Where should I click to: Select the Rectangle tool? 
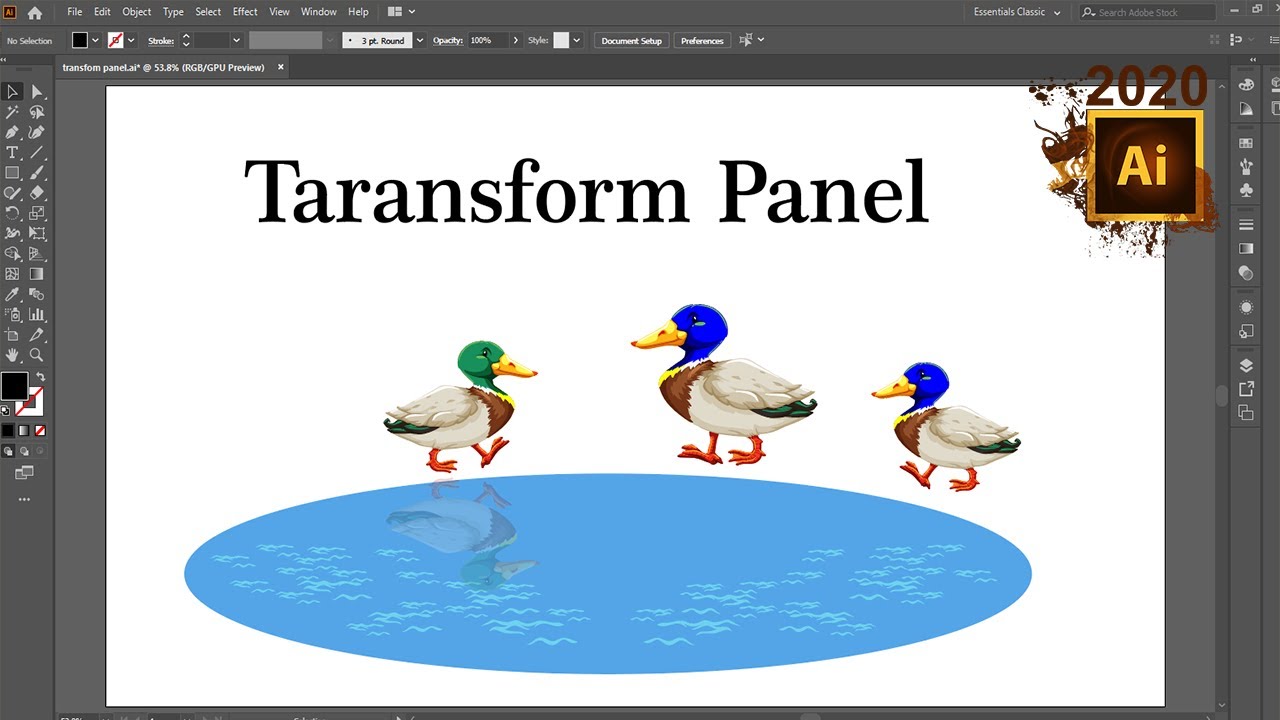[13, 173]
